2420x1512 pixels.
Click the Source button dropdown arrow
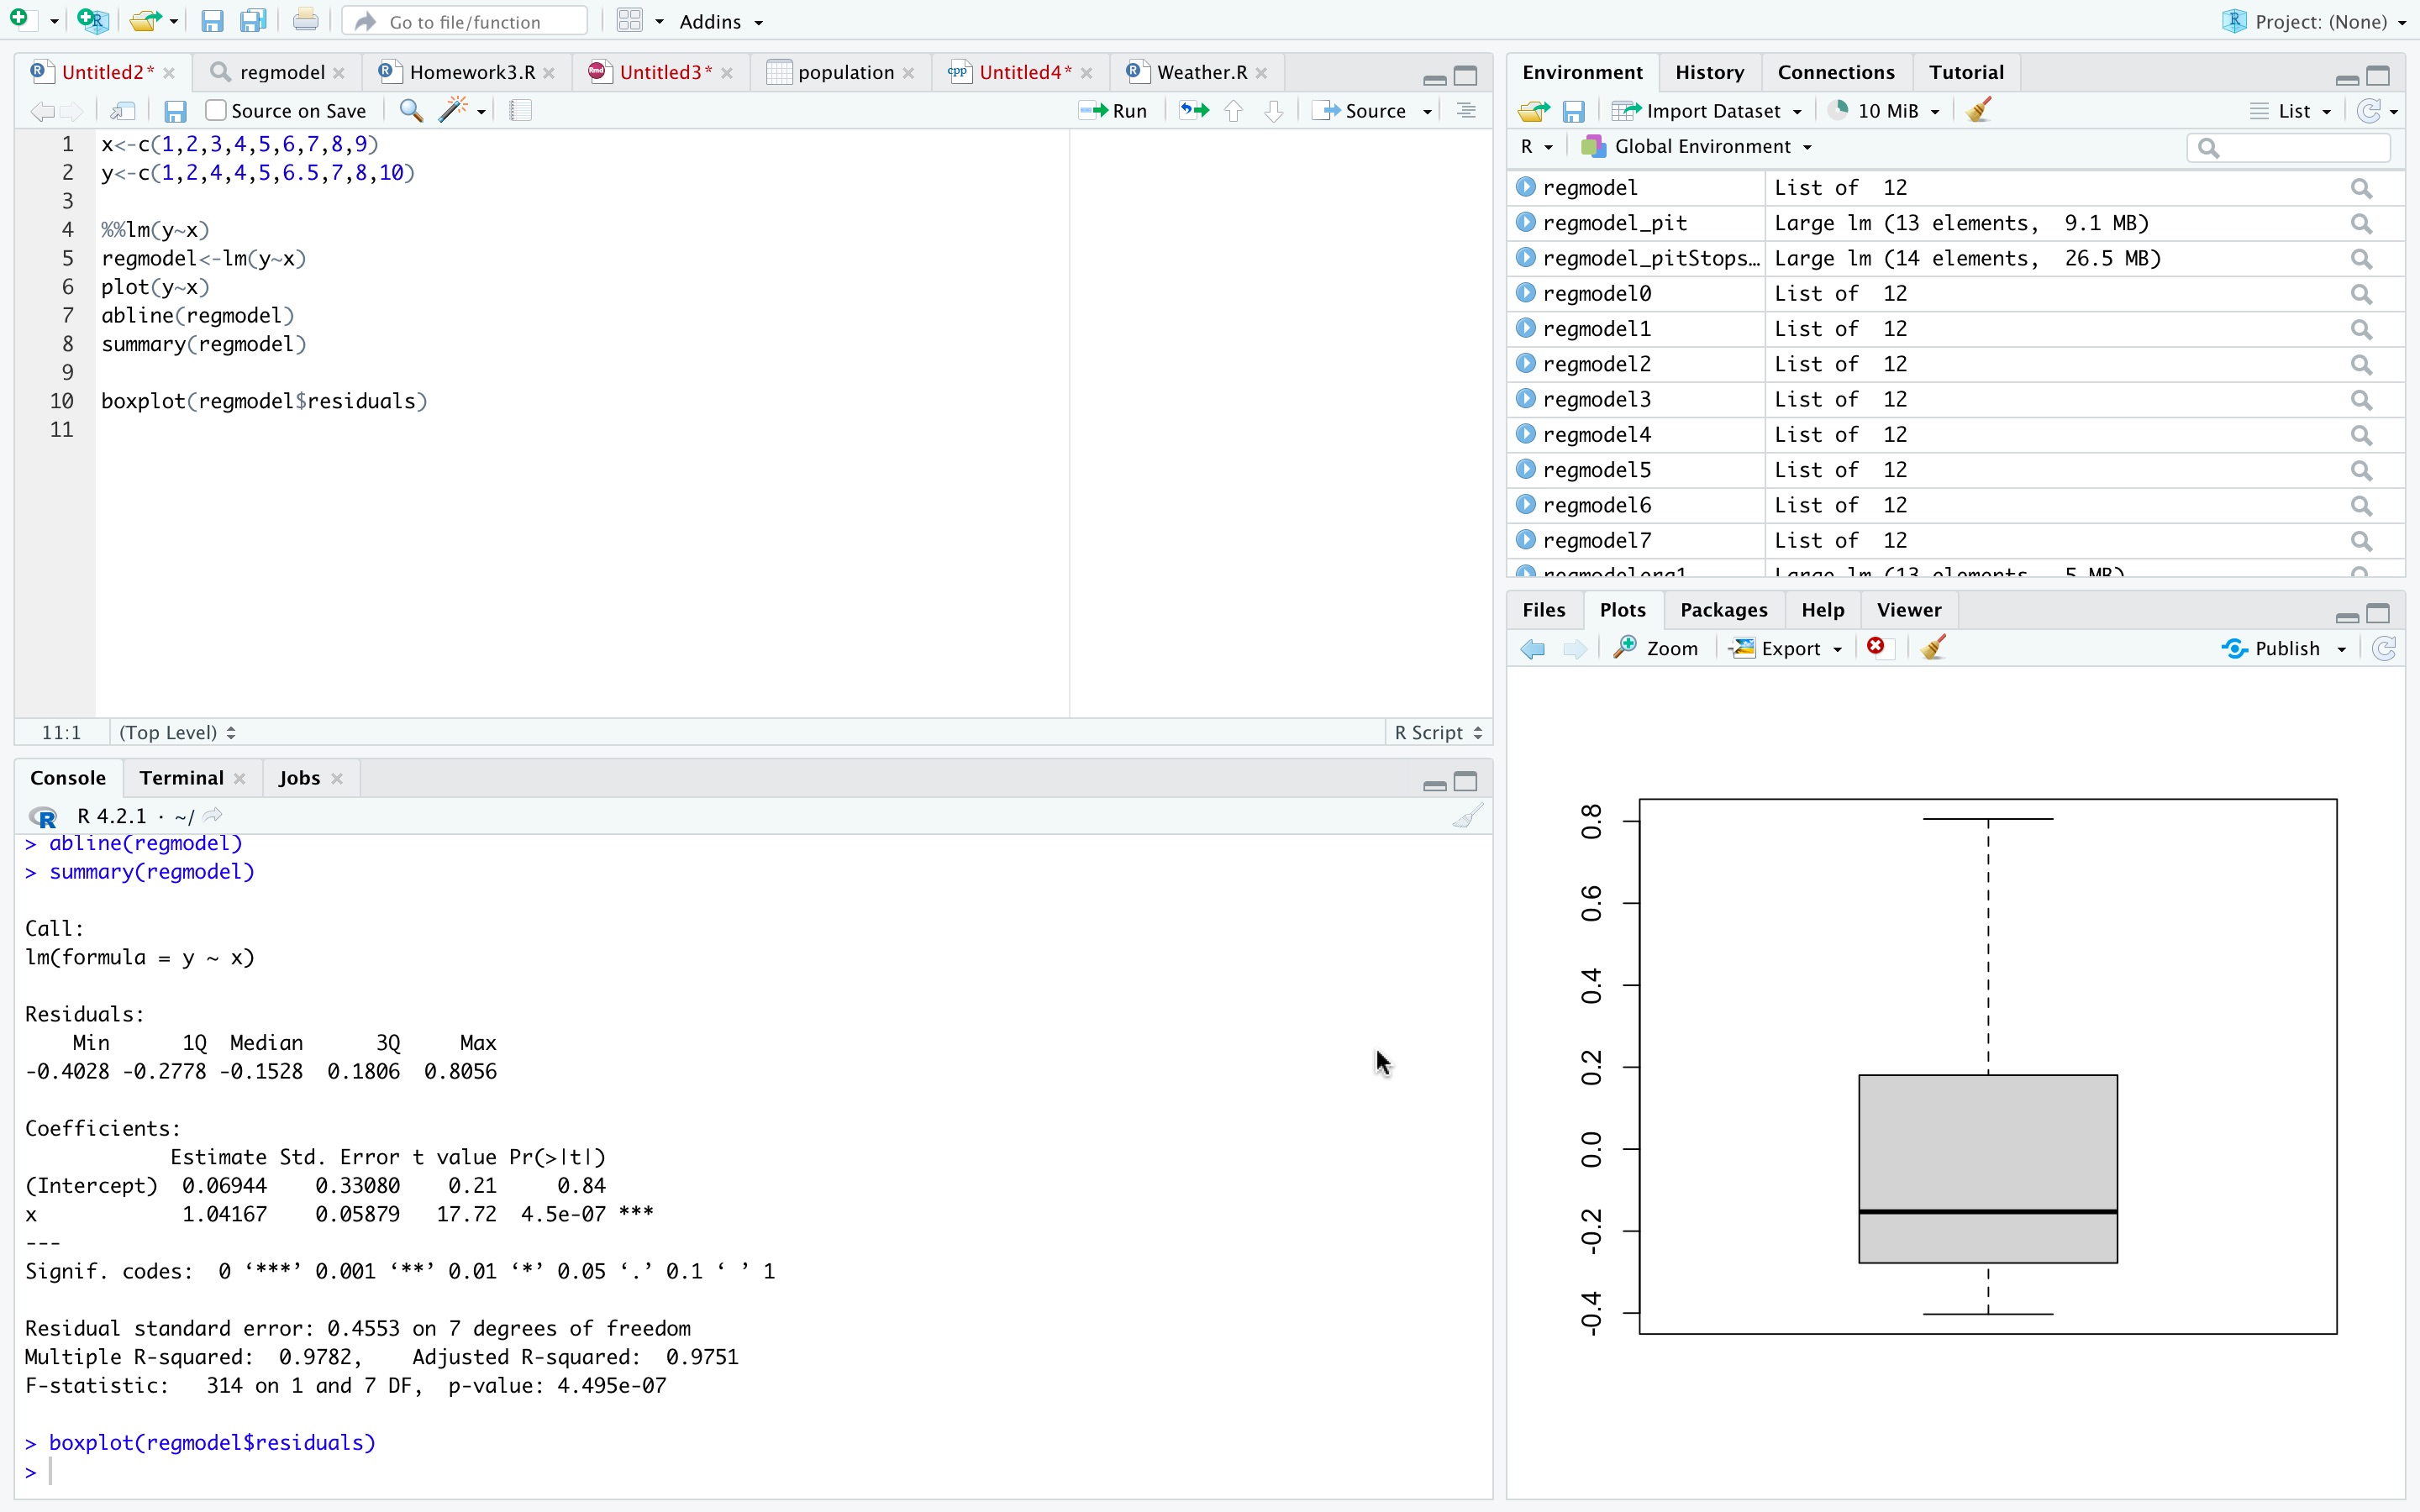coord(1427,110)
